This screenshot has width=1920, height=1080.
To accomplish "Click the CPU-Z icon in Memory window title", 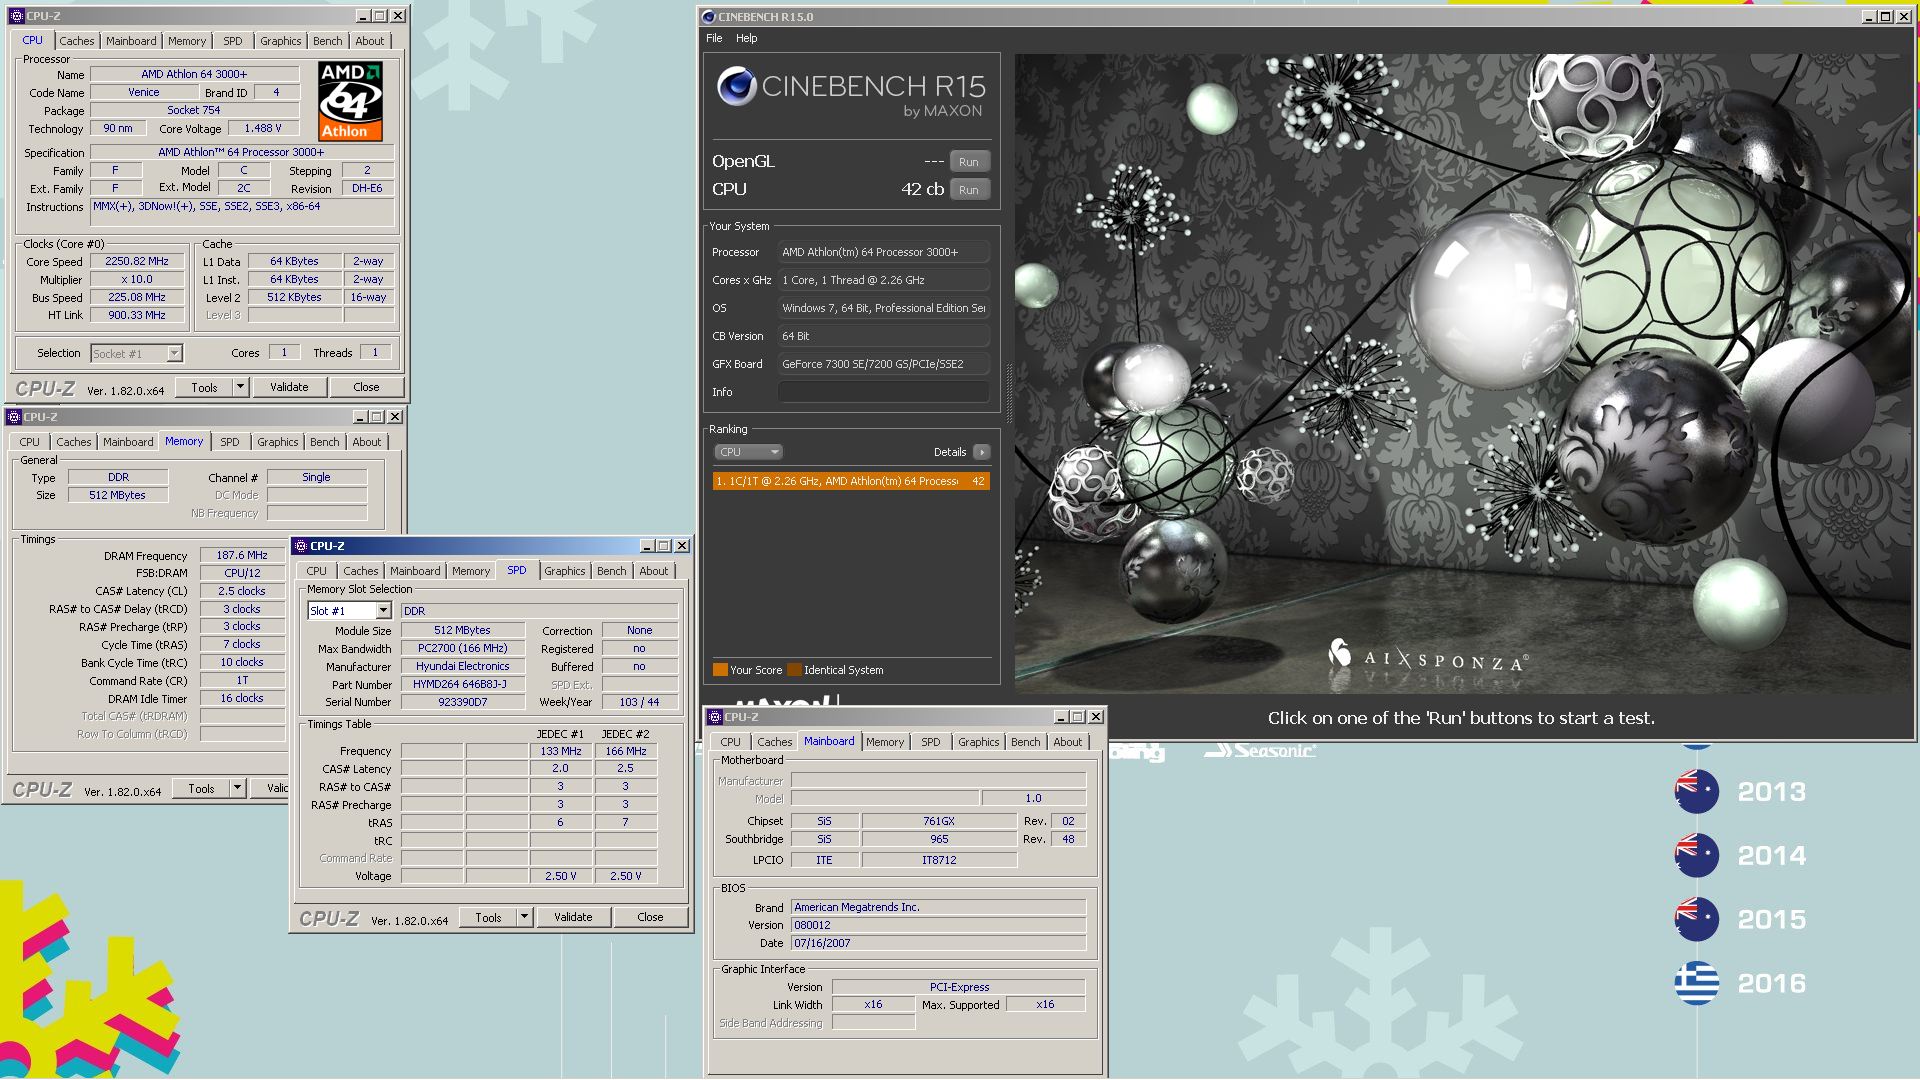I will tap(14, 417).
